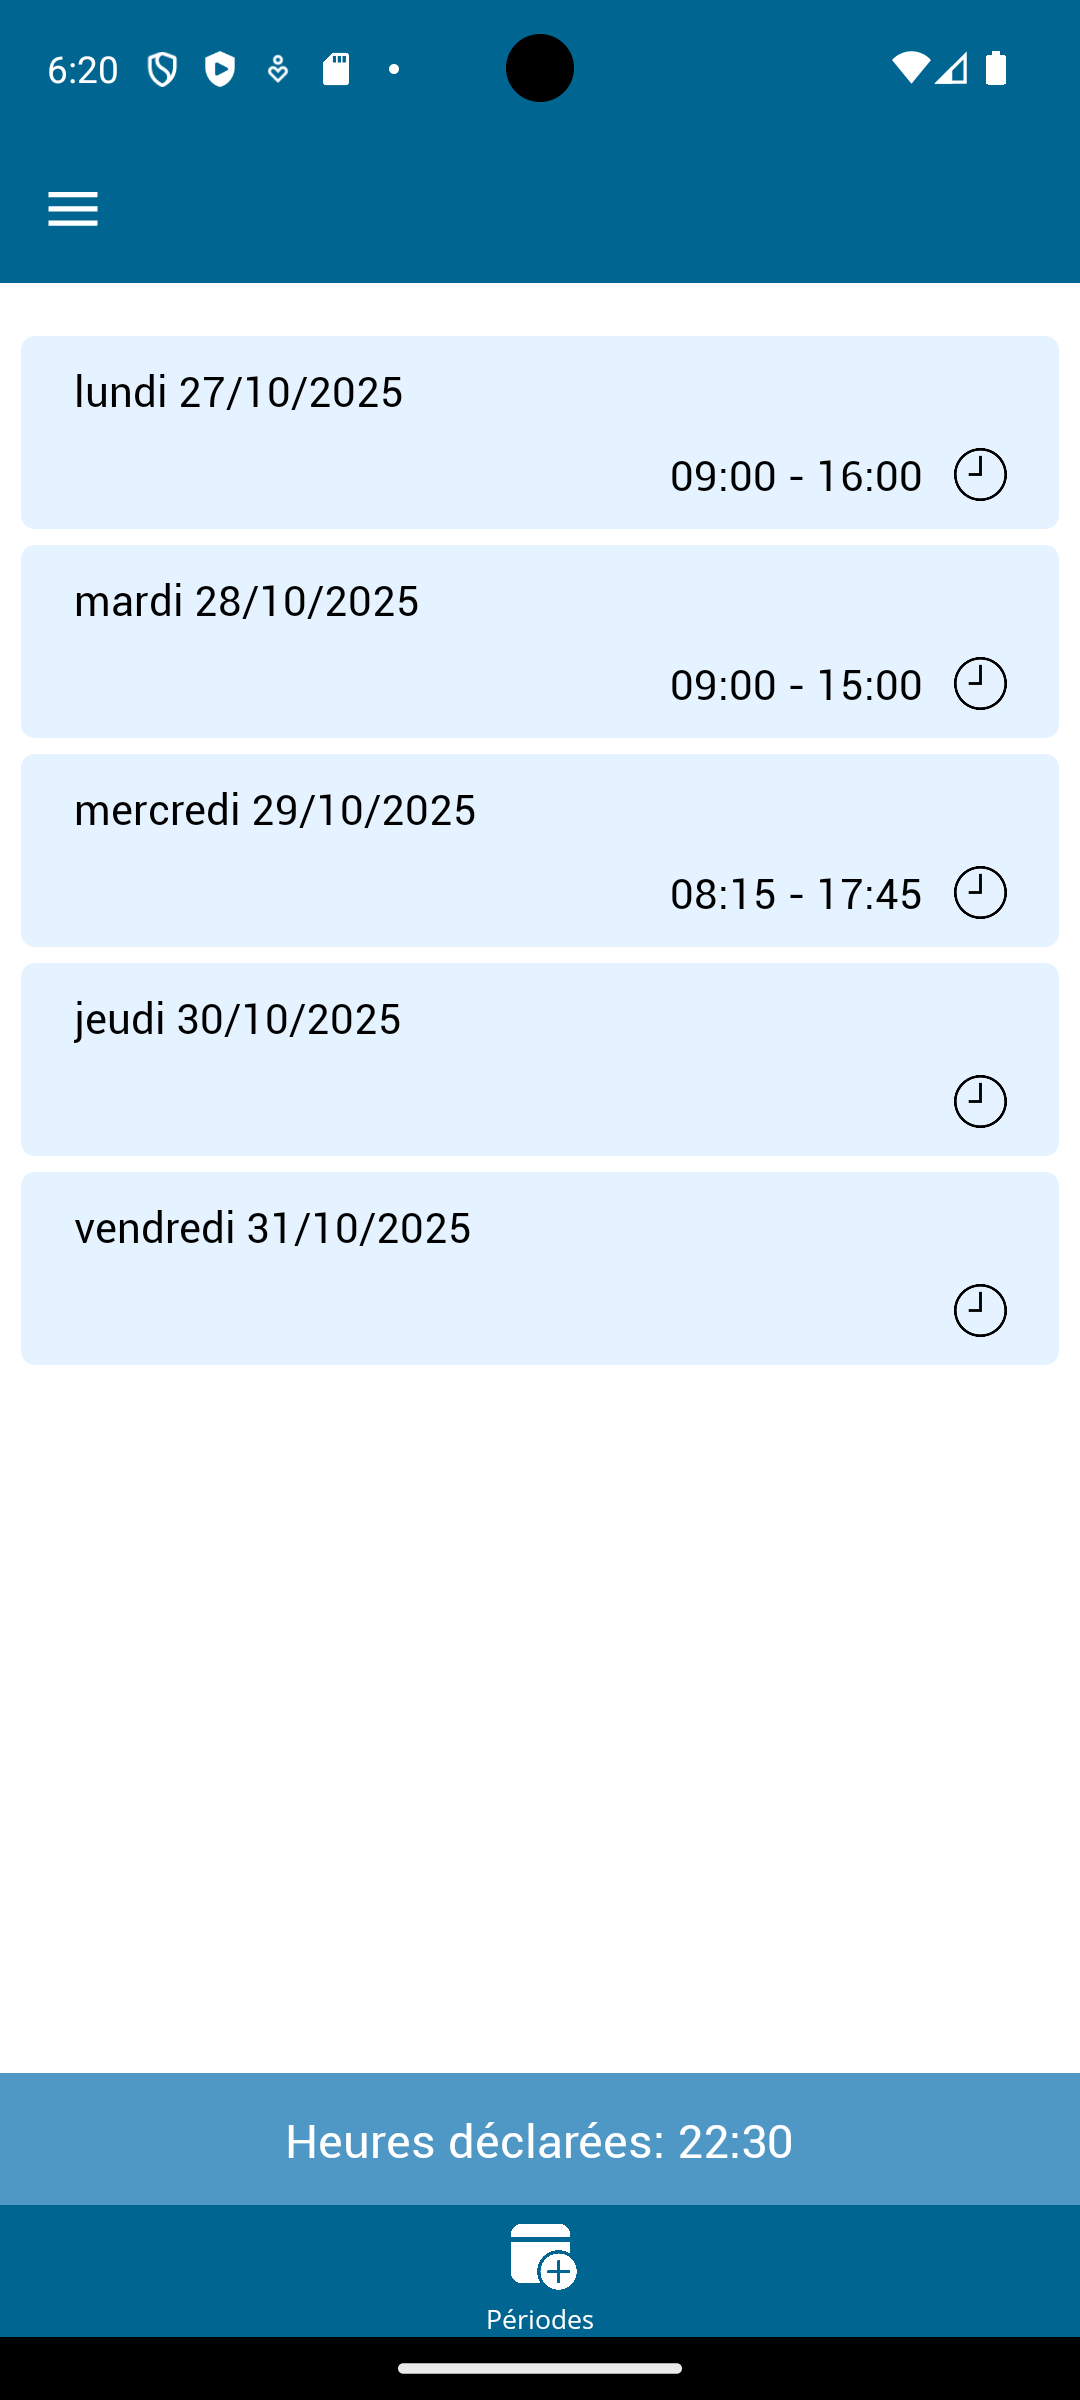Image resolution: width=1080 pixels, height=2400 pixels.
Task: Tap the clock icon for jeudi 30/10/2025
Action: (980, 1101)
